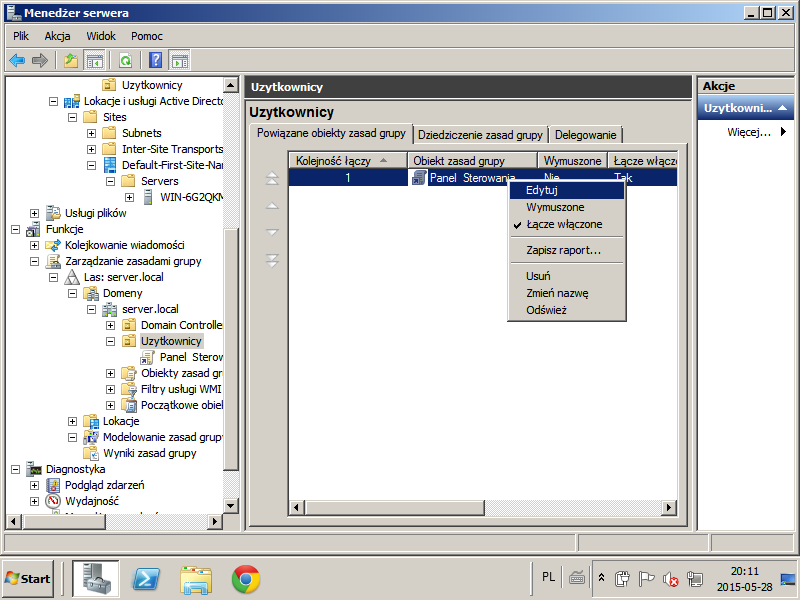Click the Usługi plików icon

tap(53, 213)
